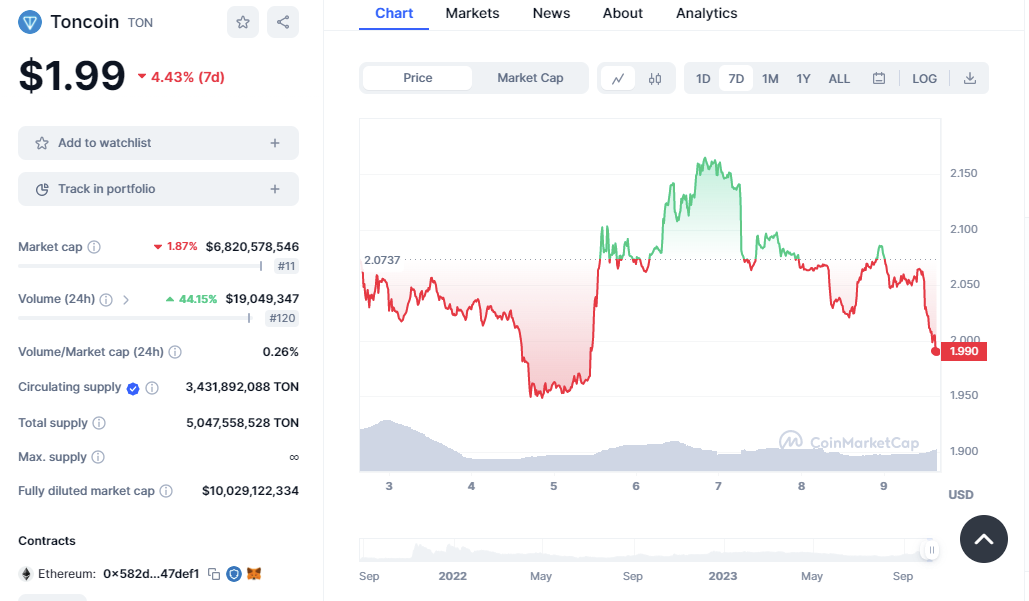Show Market cap info tooltip icon
Screen dimensions: 1029x601
pos(94,247)
